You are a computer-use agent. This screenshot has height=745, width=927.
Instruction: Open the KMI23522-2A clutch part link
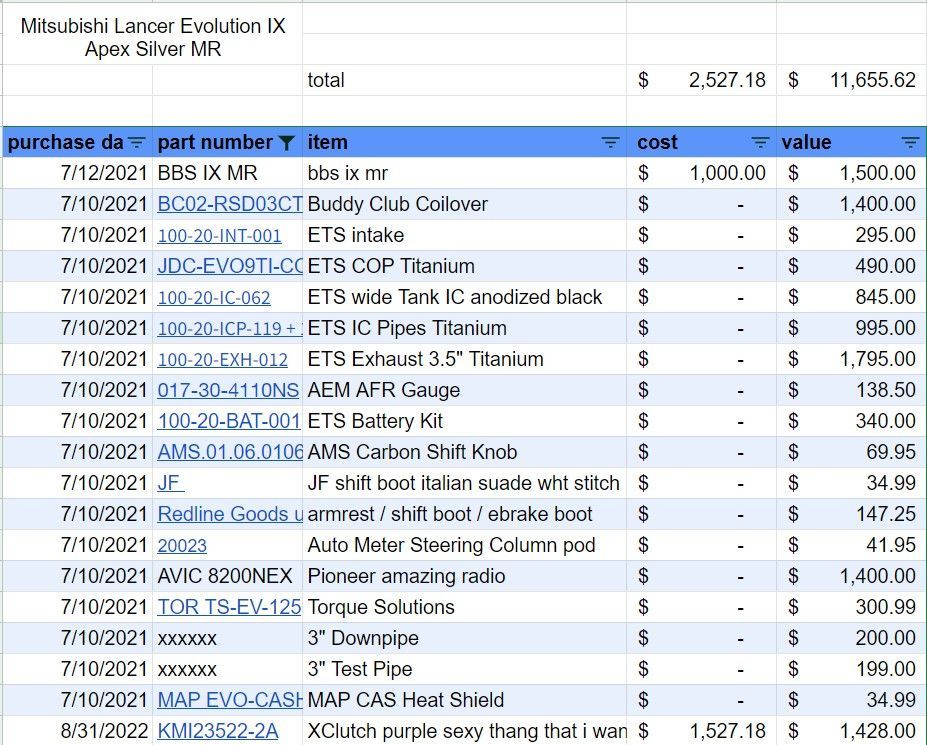point(218,731)
